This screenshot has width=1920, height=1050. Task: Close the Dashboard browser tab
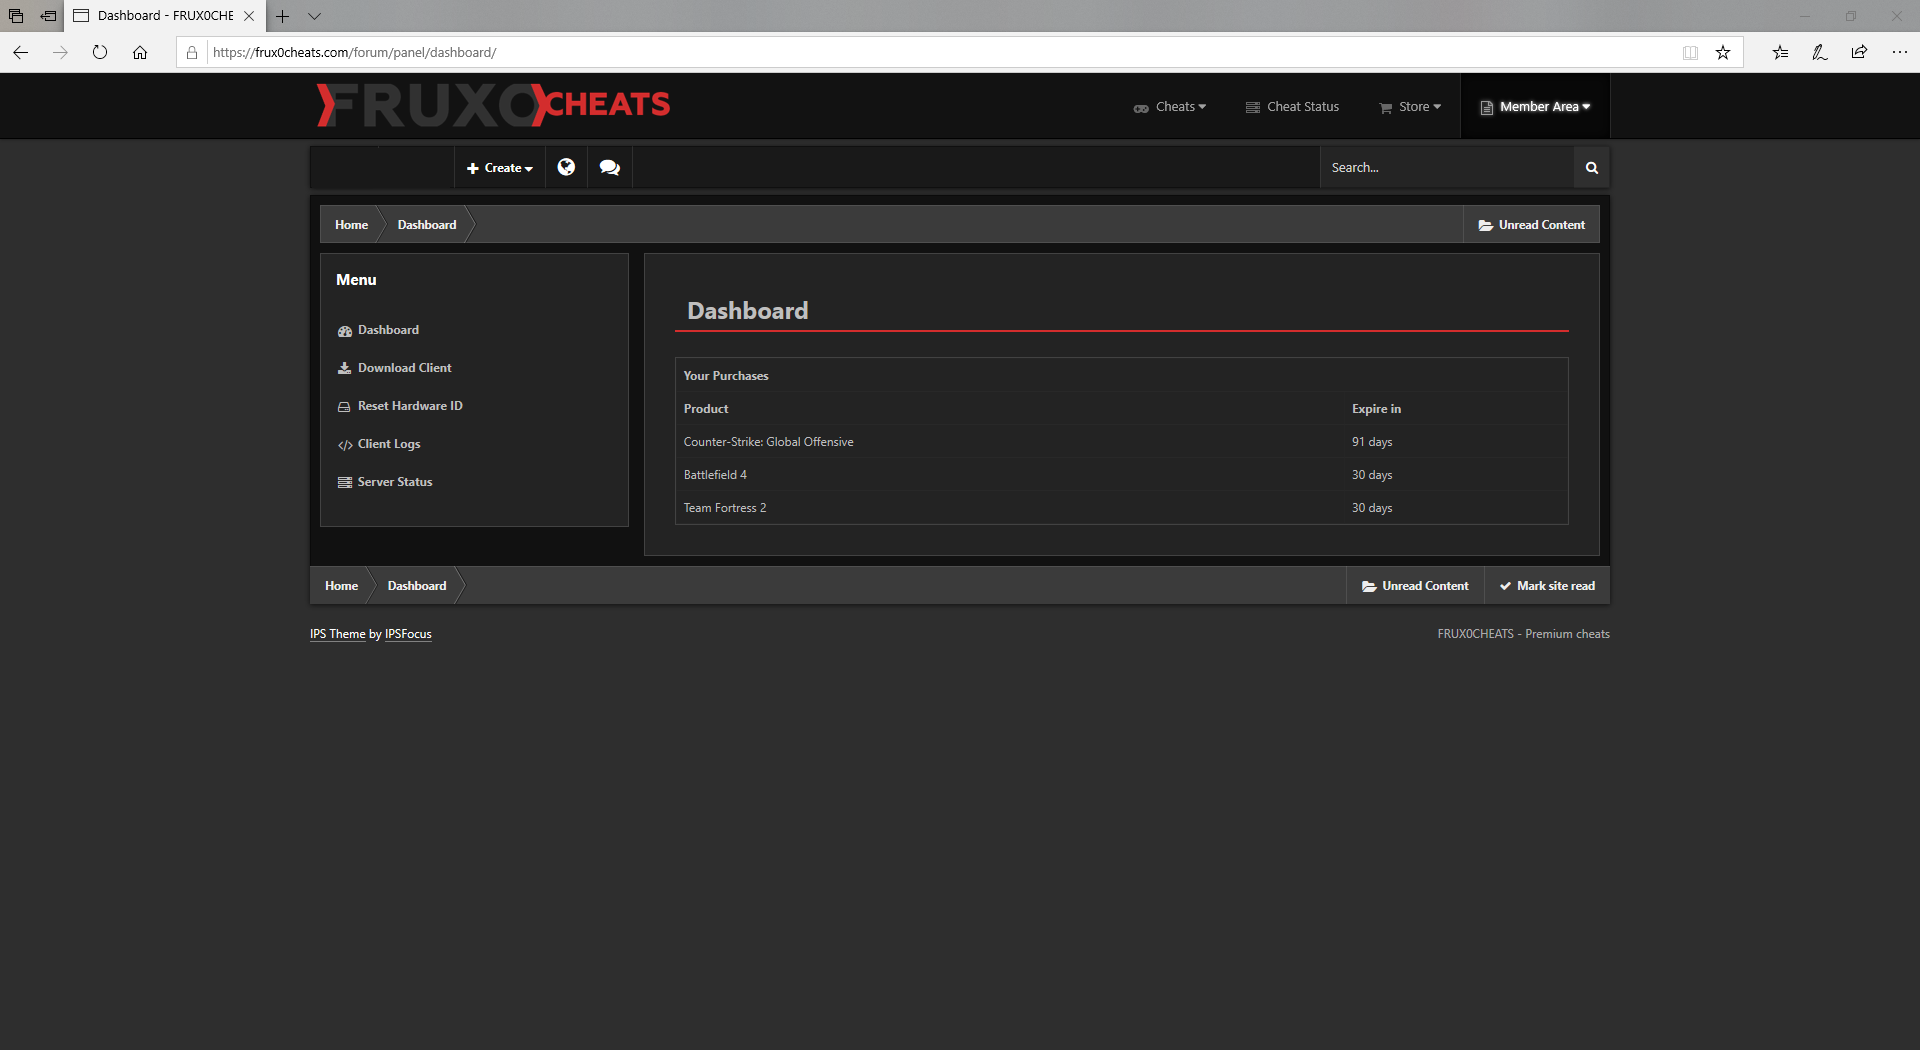[x=249, y=16]
